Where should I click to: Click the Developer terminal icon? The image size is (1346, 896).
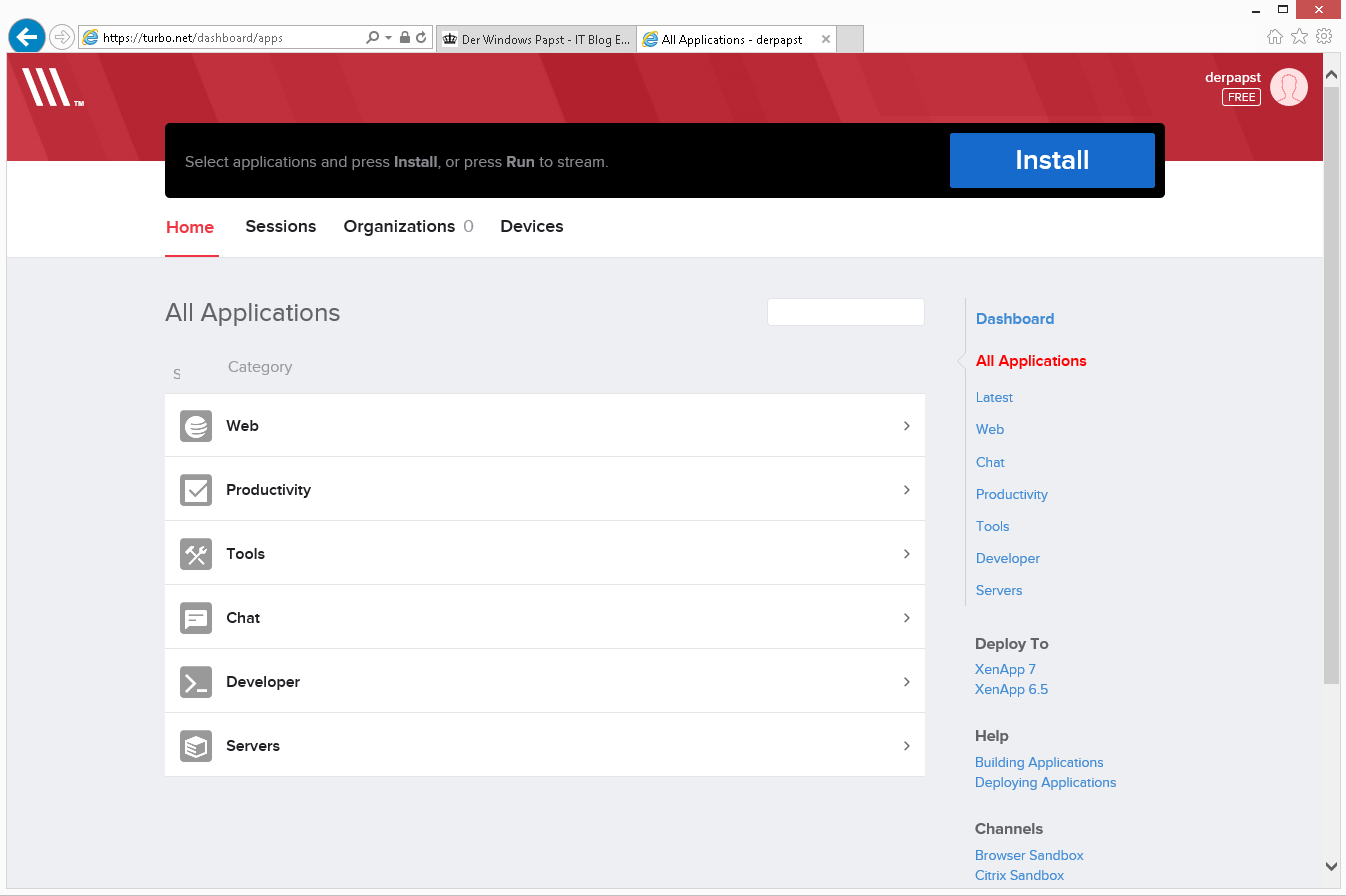196,682
